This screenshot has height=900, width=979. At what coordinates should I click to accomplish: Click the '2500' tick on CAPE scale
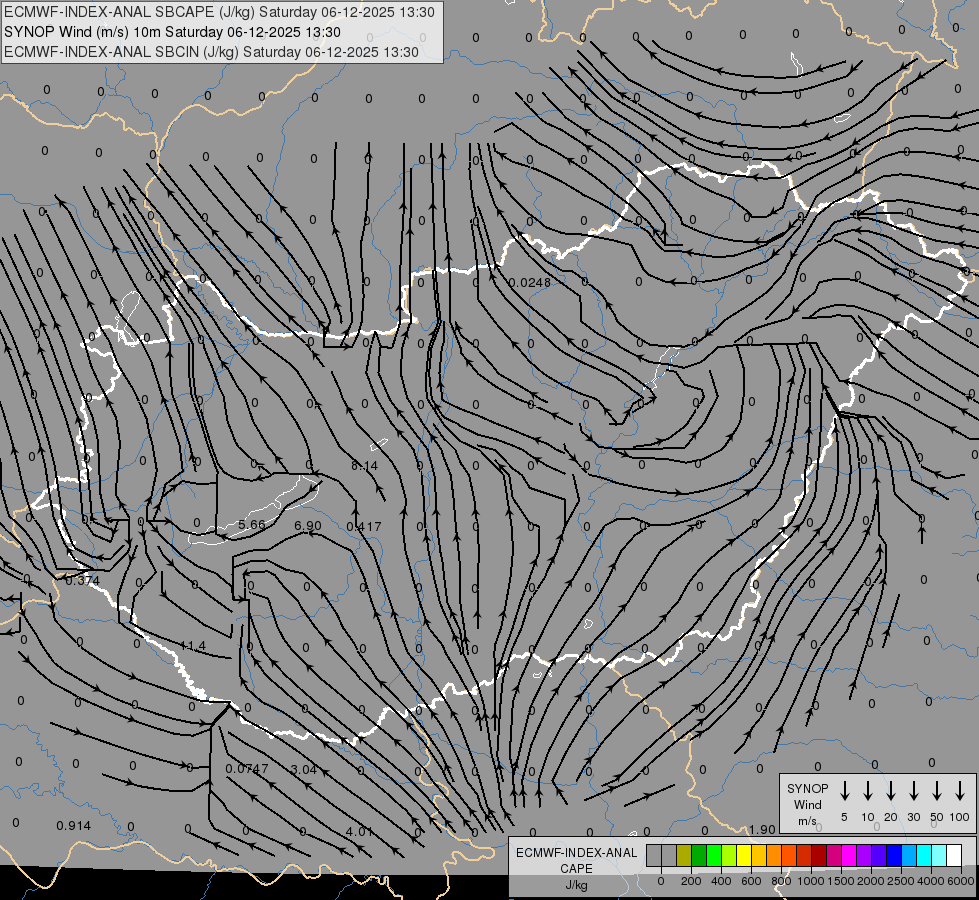tap(901, 881)
